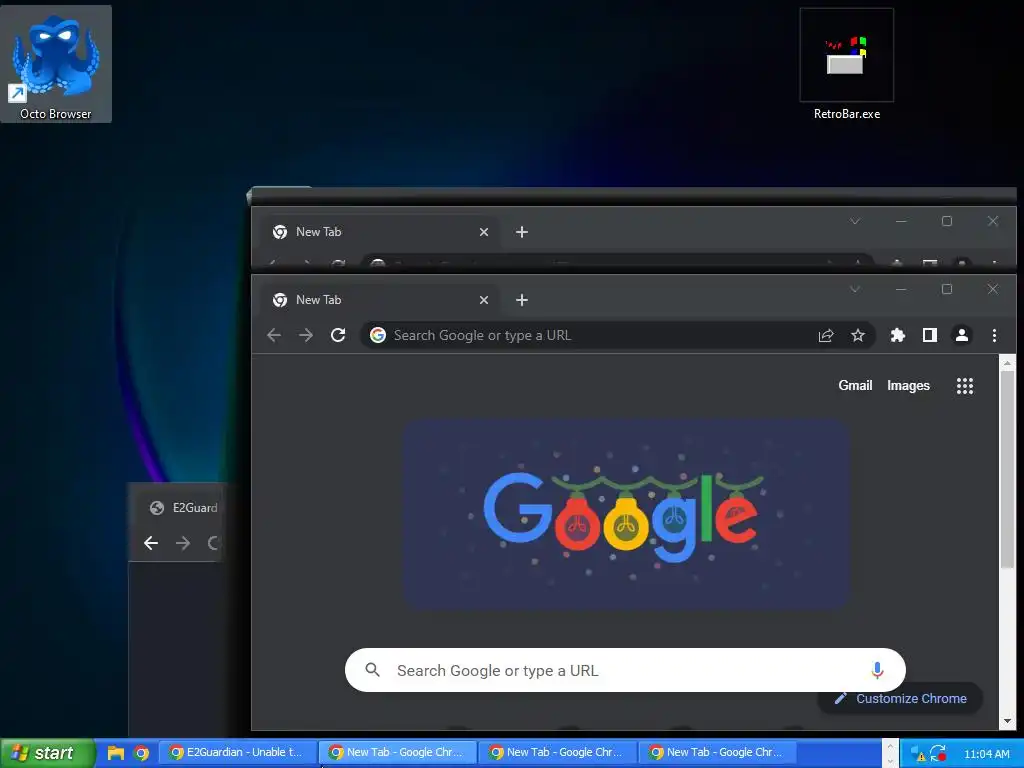Open Chrome's three-dot menu

[x=994, y=335]
